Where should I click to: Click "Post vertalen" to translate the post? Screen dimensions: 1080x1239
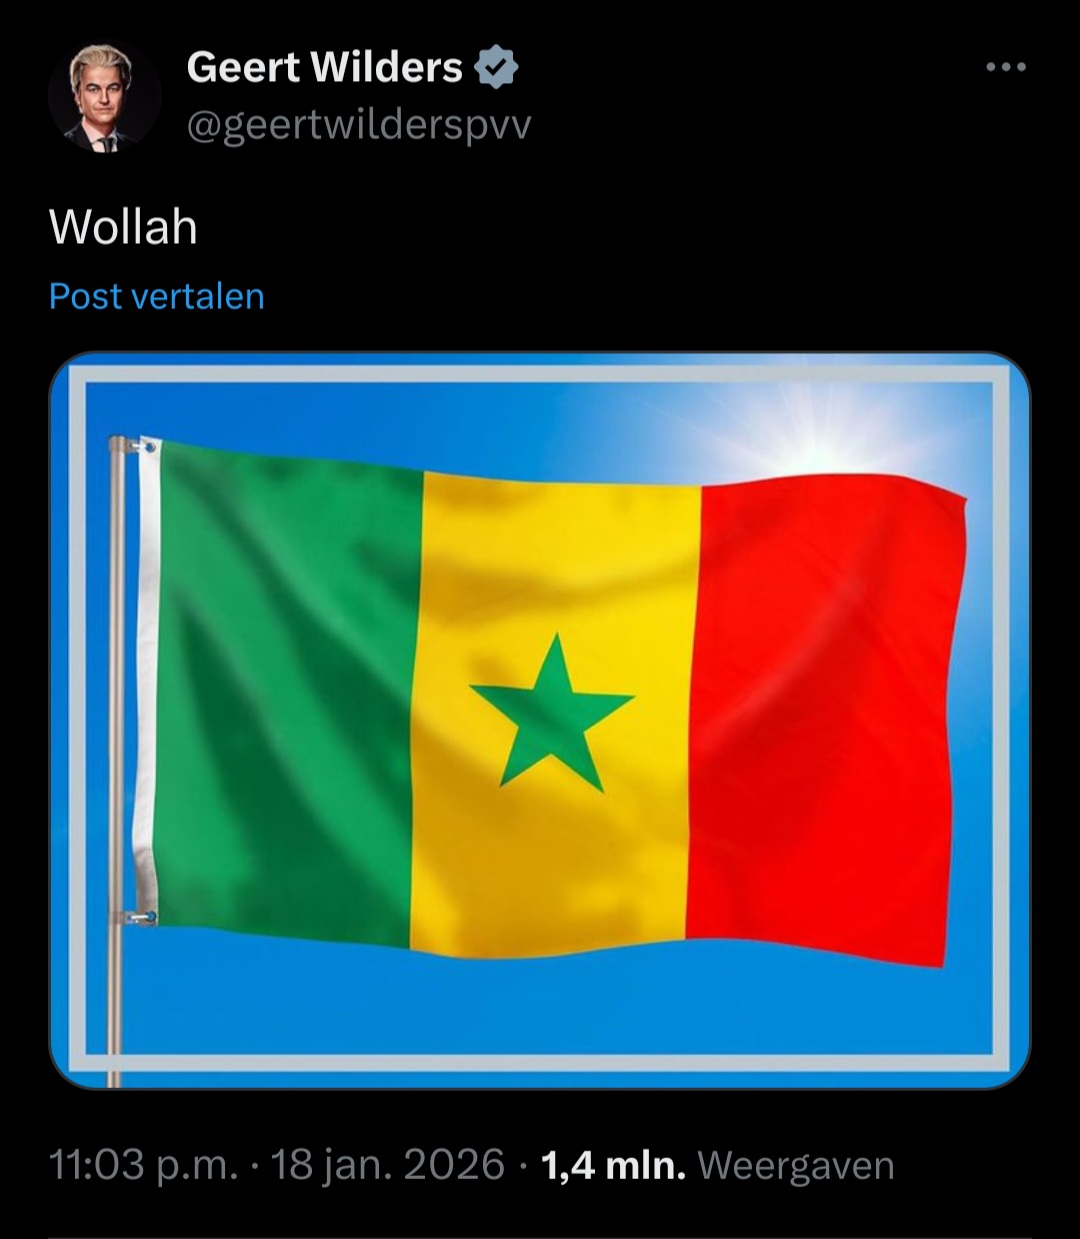click(157, 296)
